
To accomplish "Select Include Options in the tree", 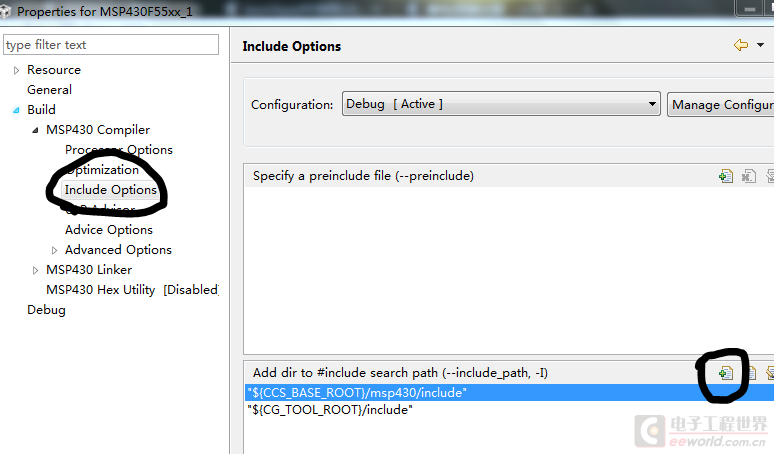I will click(x=111, y=190).
